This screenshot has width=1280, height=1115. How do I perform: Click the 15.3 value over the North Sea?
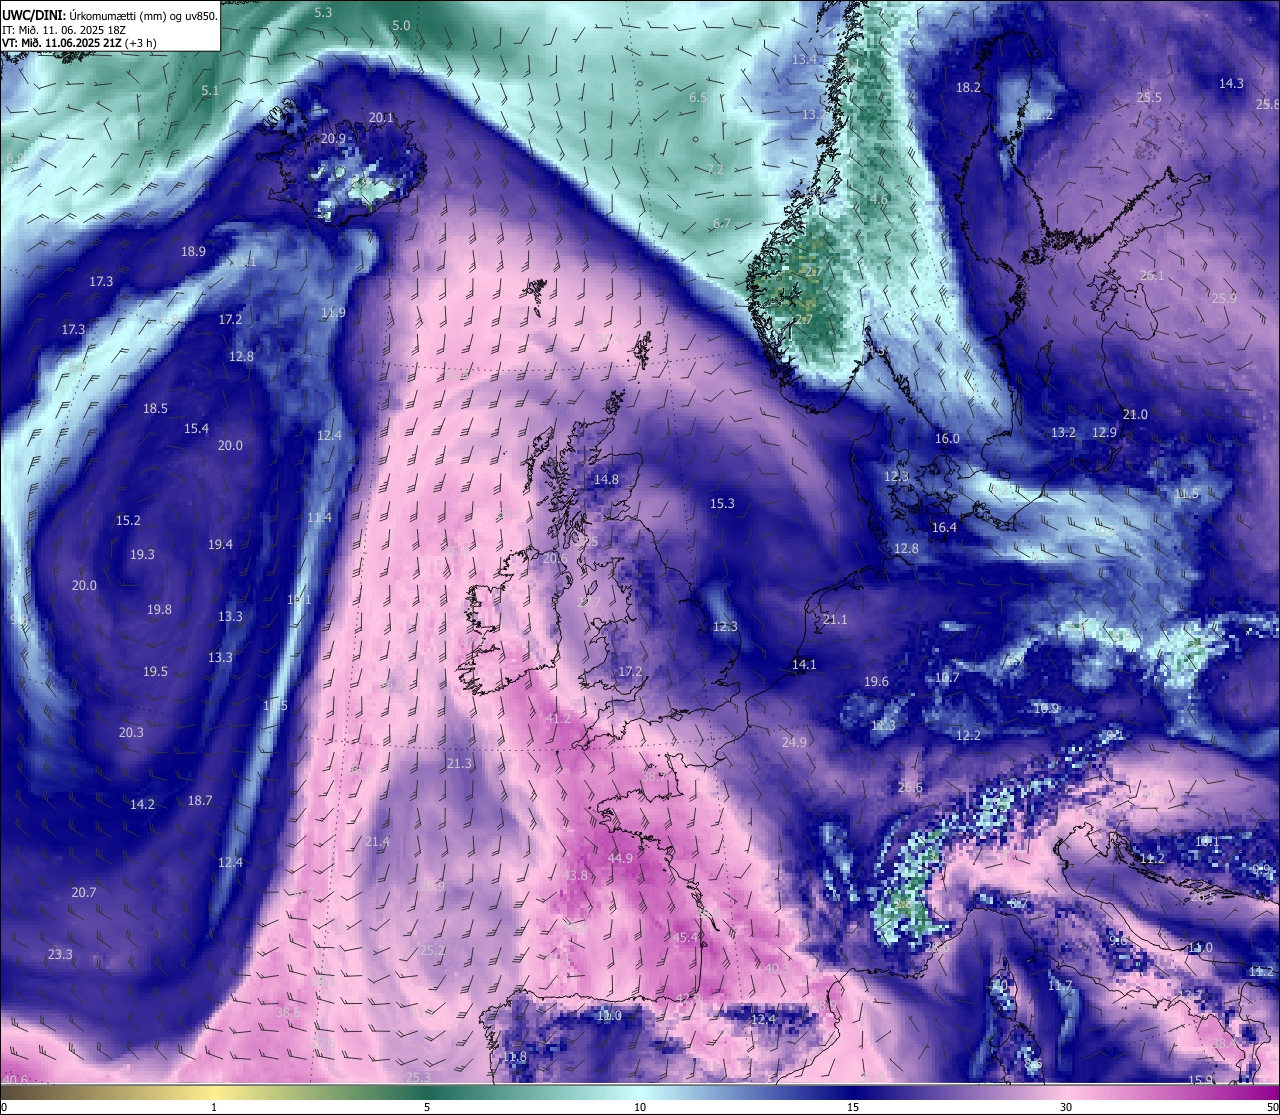(x=722, y=503)
